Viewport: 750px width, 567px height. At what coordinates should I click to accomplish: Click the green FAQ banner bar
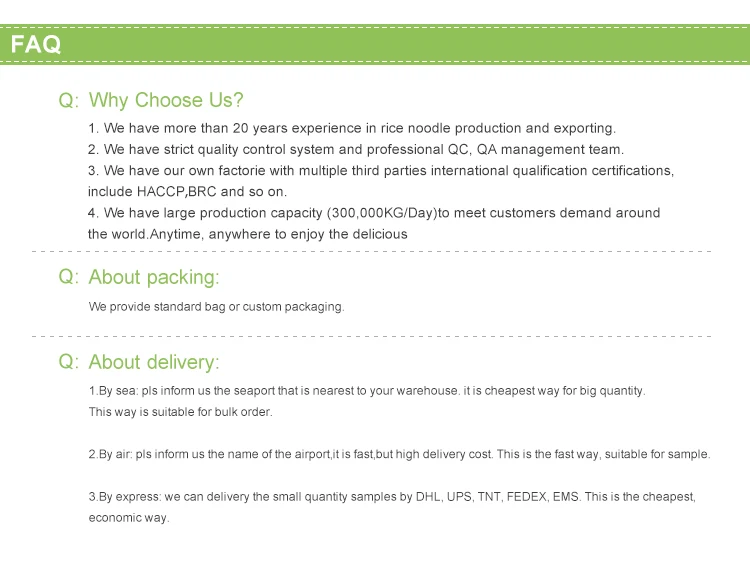click(x=375, y=44)
